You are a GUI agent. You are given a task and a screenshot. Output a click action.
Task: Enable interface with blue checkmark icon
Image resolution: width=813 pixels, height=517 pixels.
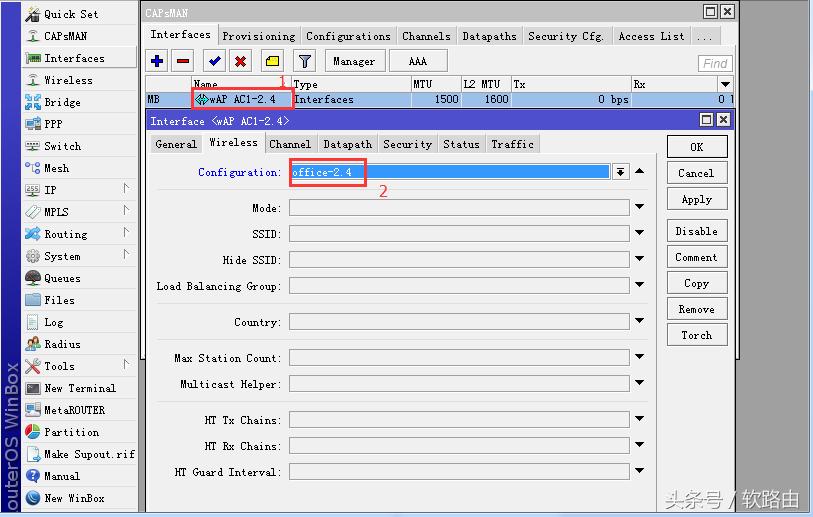tap(214, 61)
